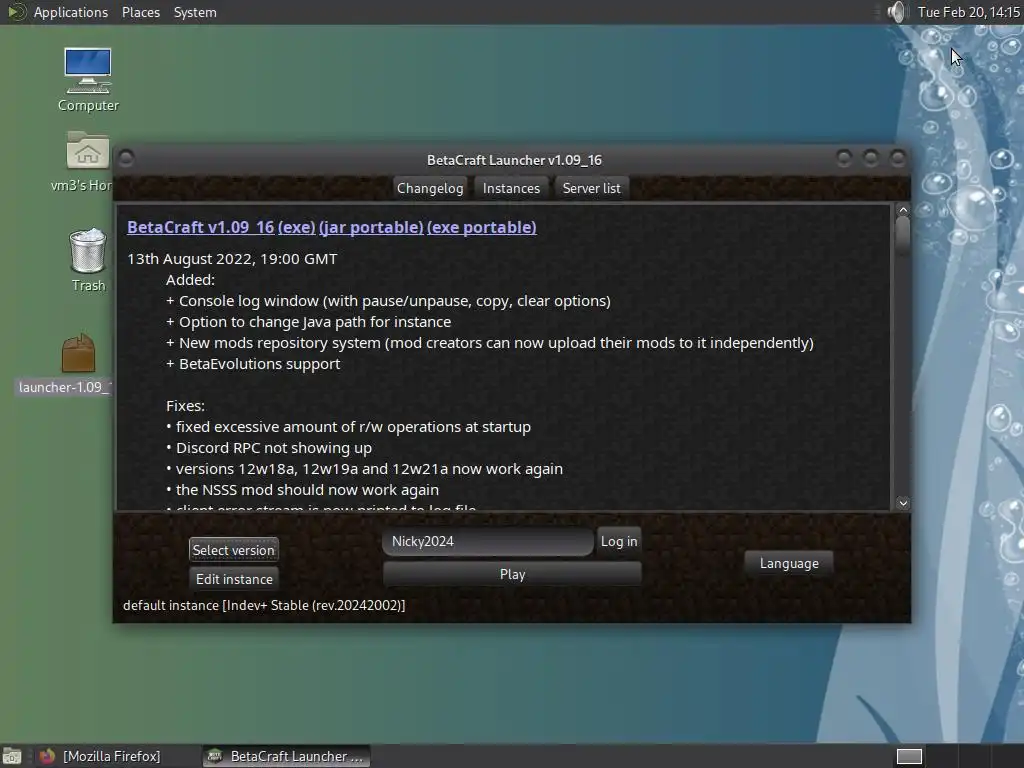Click the 'fixed excessive amount of r/w' line
Image resolution: width=1024 pixels, height=768 pixels.
348,427
